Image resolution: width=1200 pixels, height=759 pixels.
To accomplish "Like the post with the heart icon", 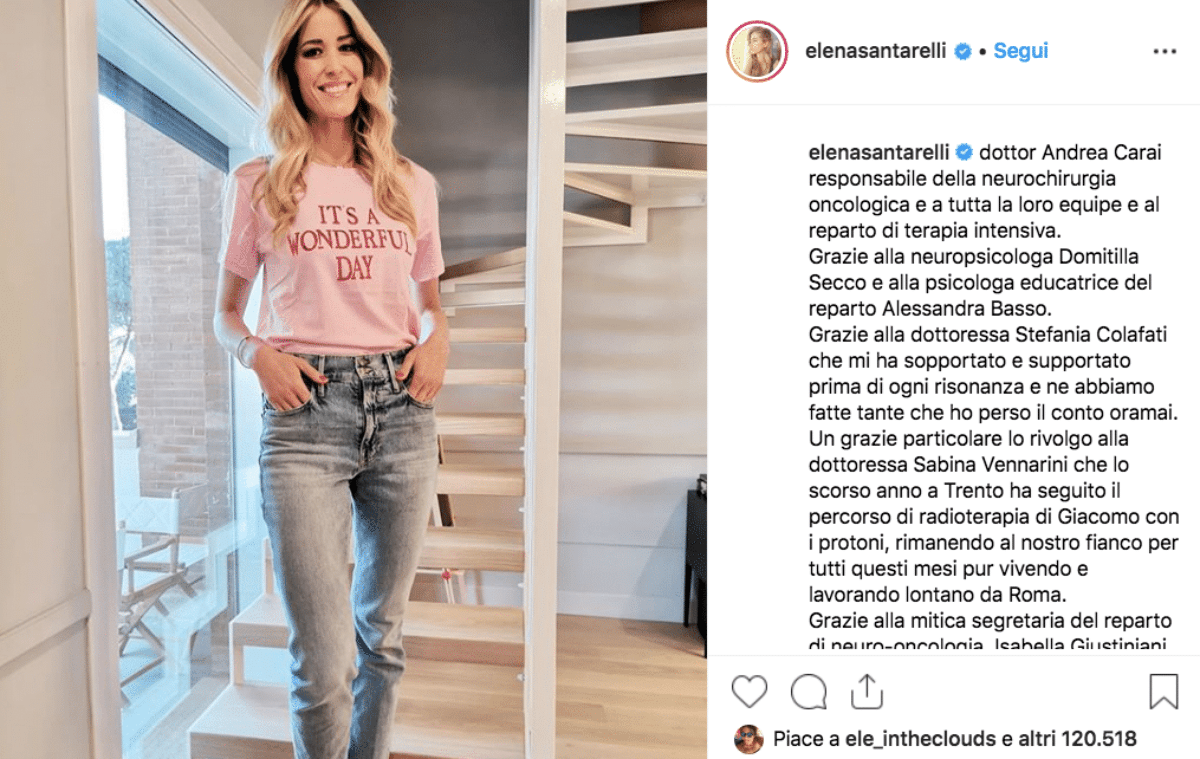I will point(750,692).
